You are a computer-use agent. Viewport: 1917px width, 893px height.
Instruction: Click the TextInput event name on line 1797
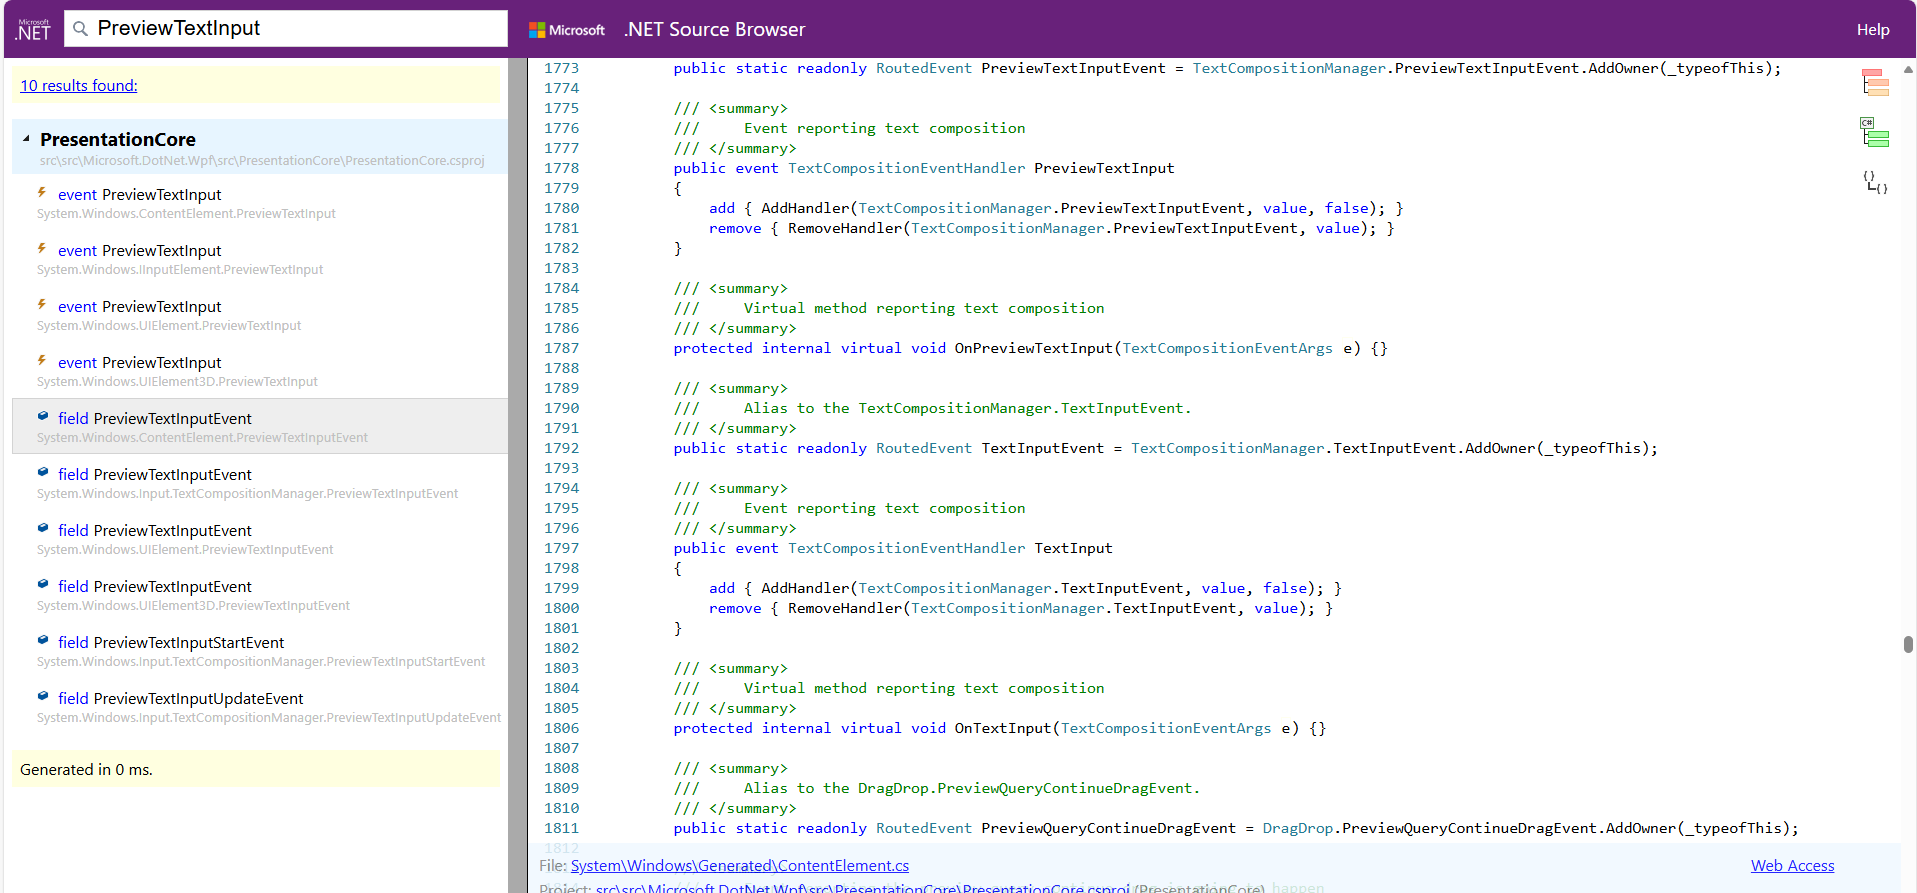[x=1073, y=548]
